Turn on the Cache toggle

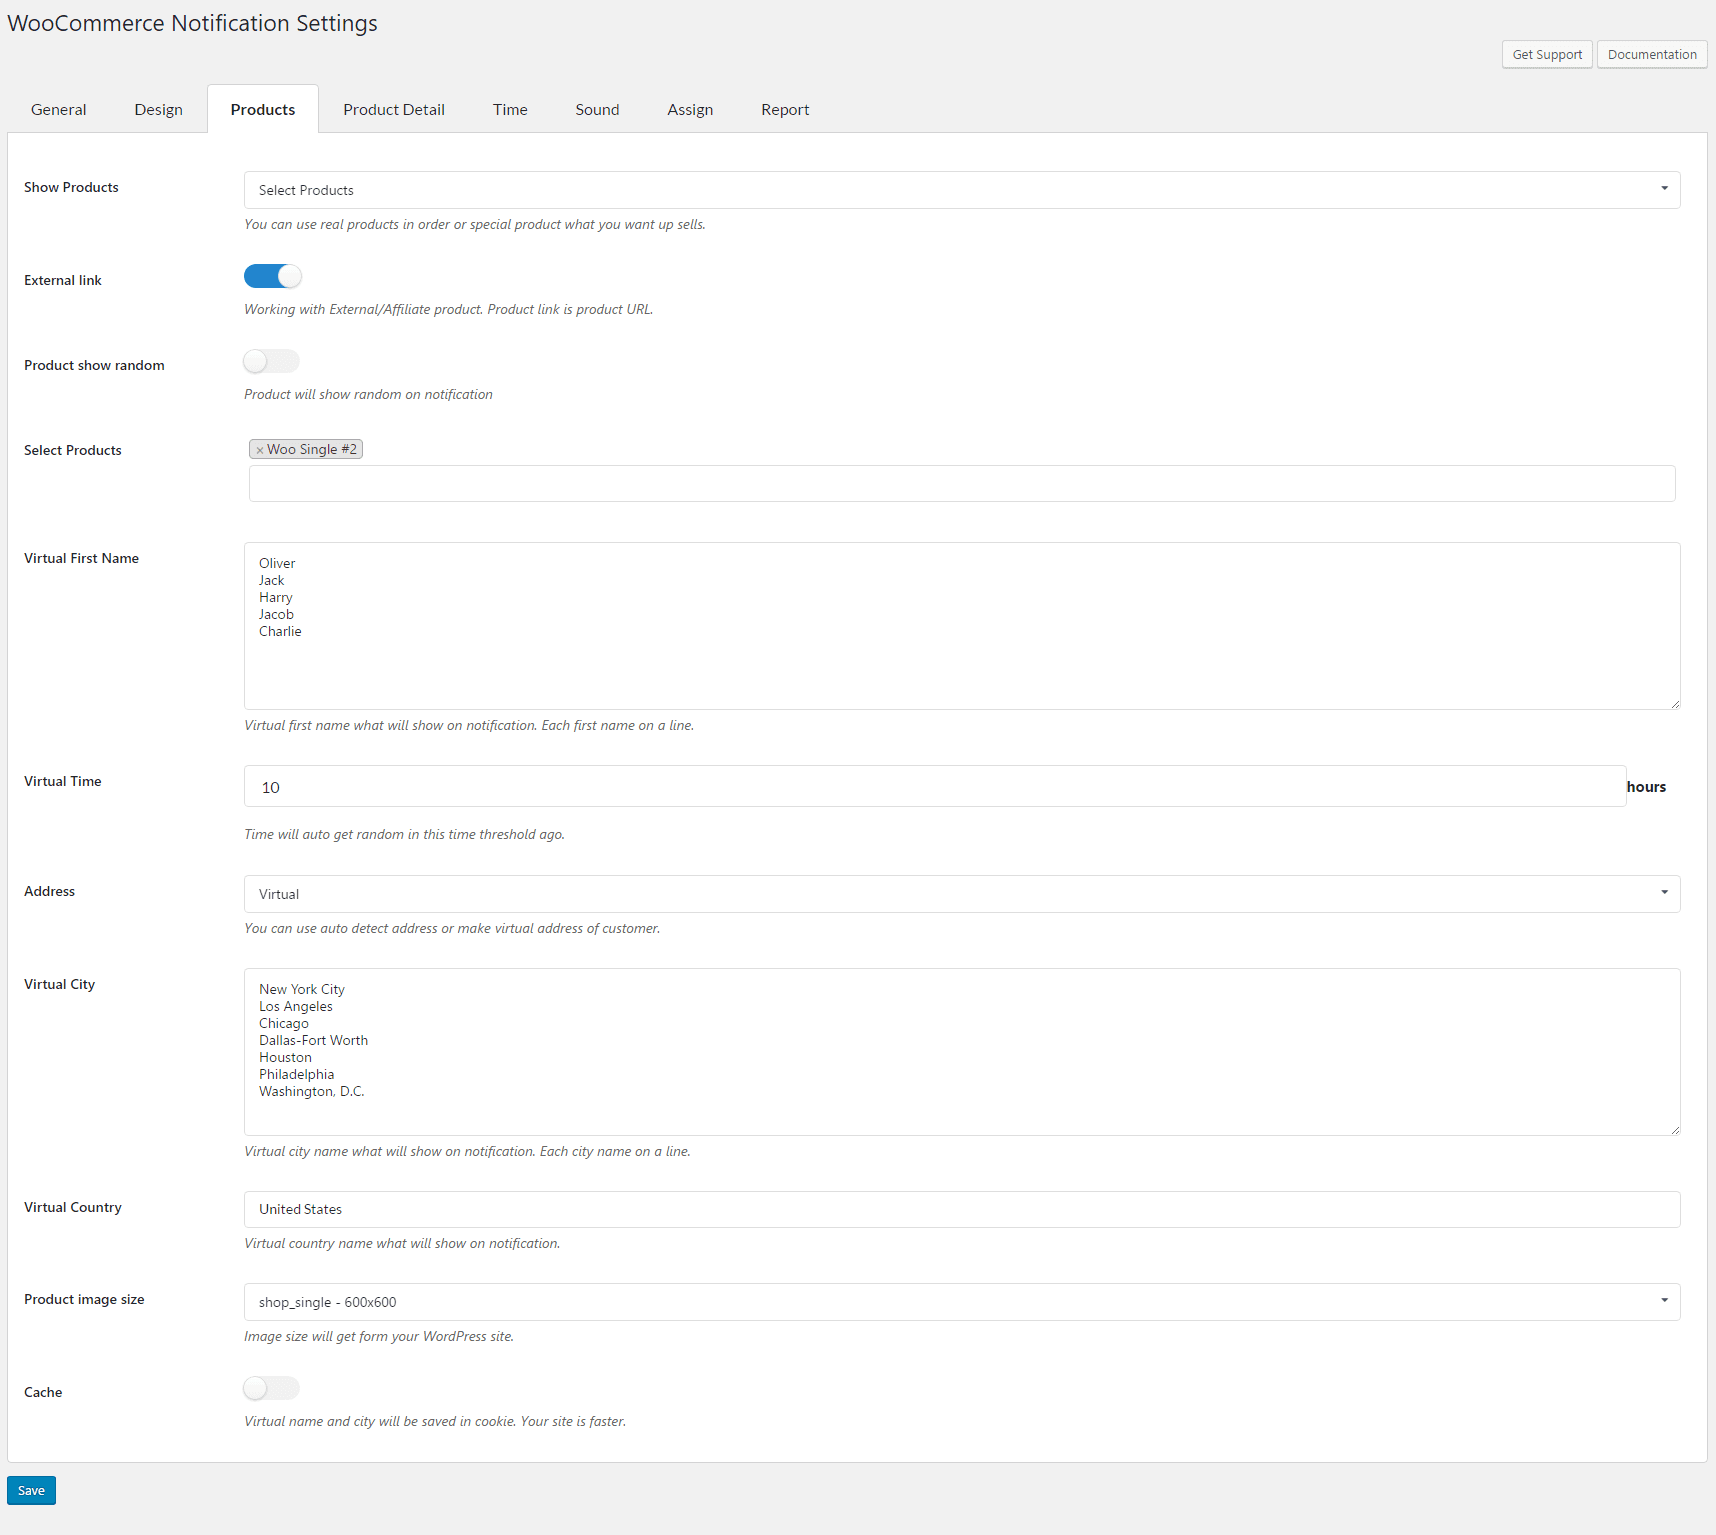270,1388
